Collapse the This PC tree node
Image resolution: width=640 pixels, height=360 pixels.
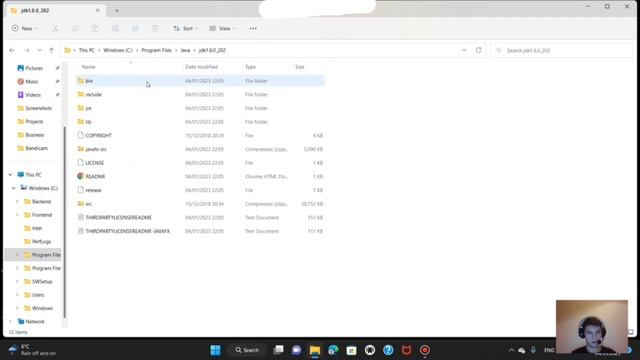[x=11, y=175]
